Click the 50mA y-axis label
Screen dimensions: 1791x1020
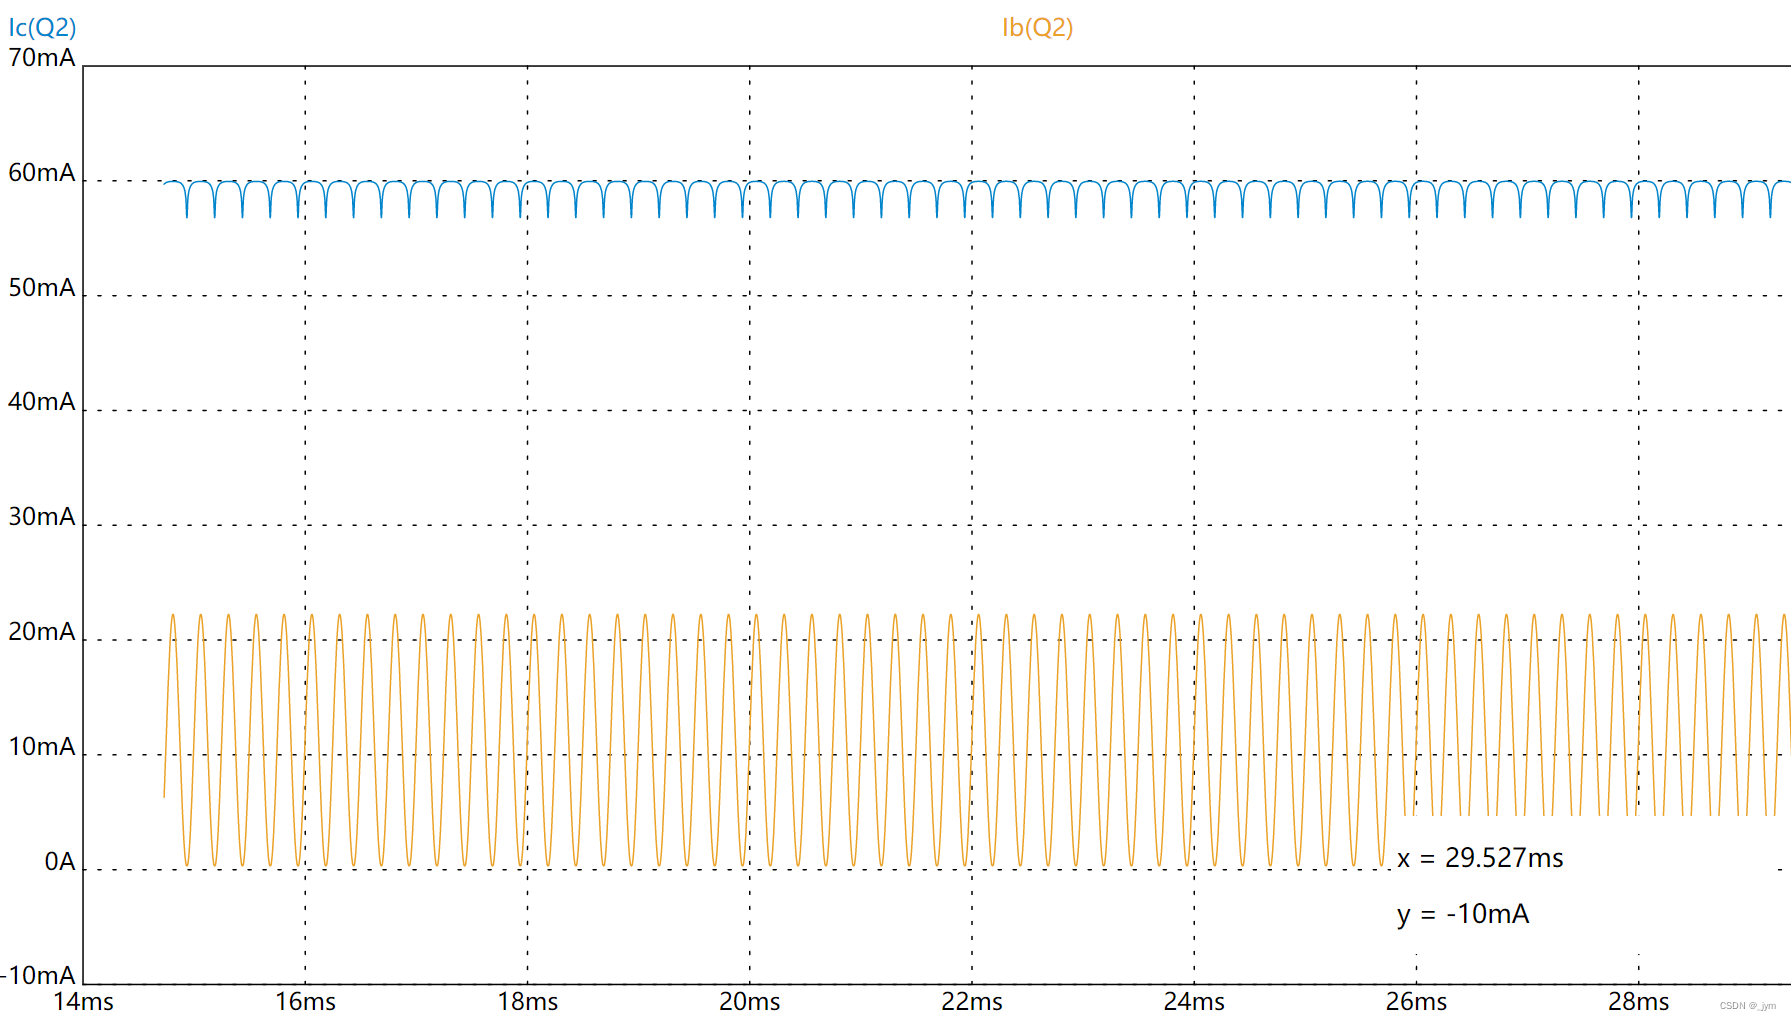pos(42,288)
